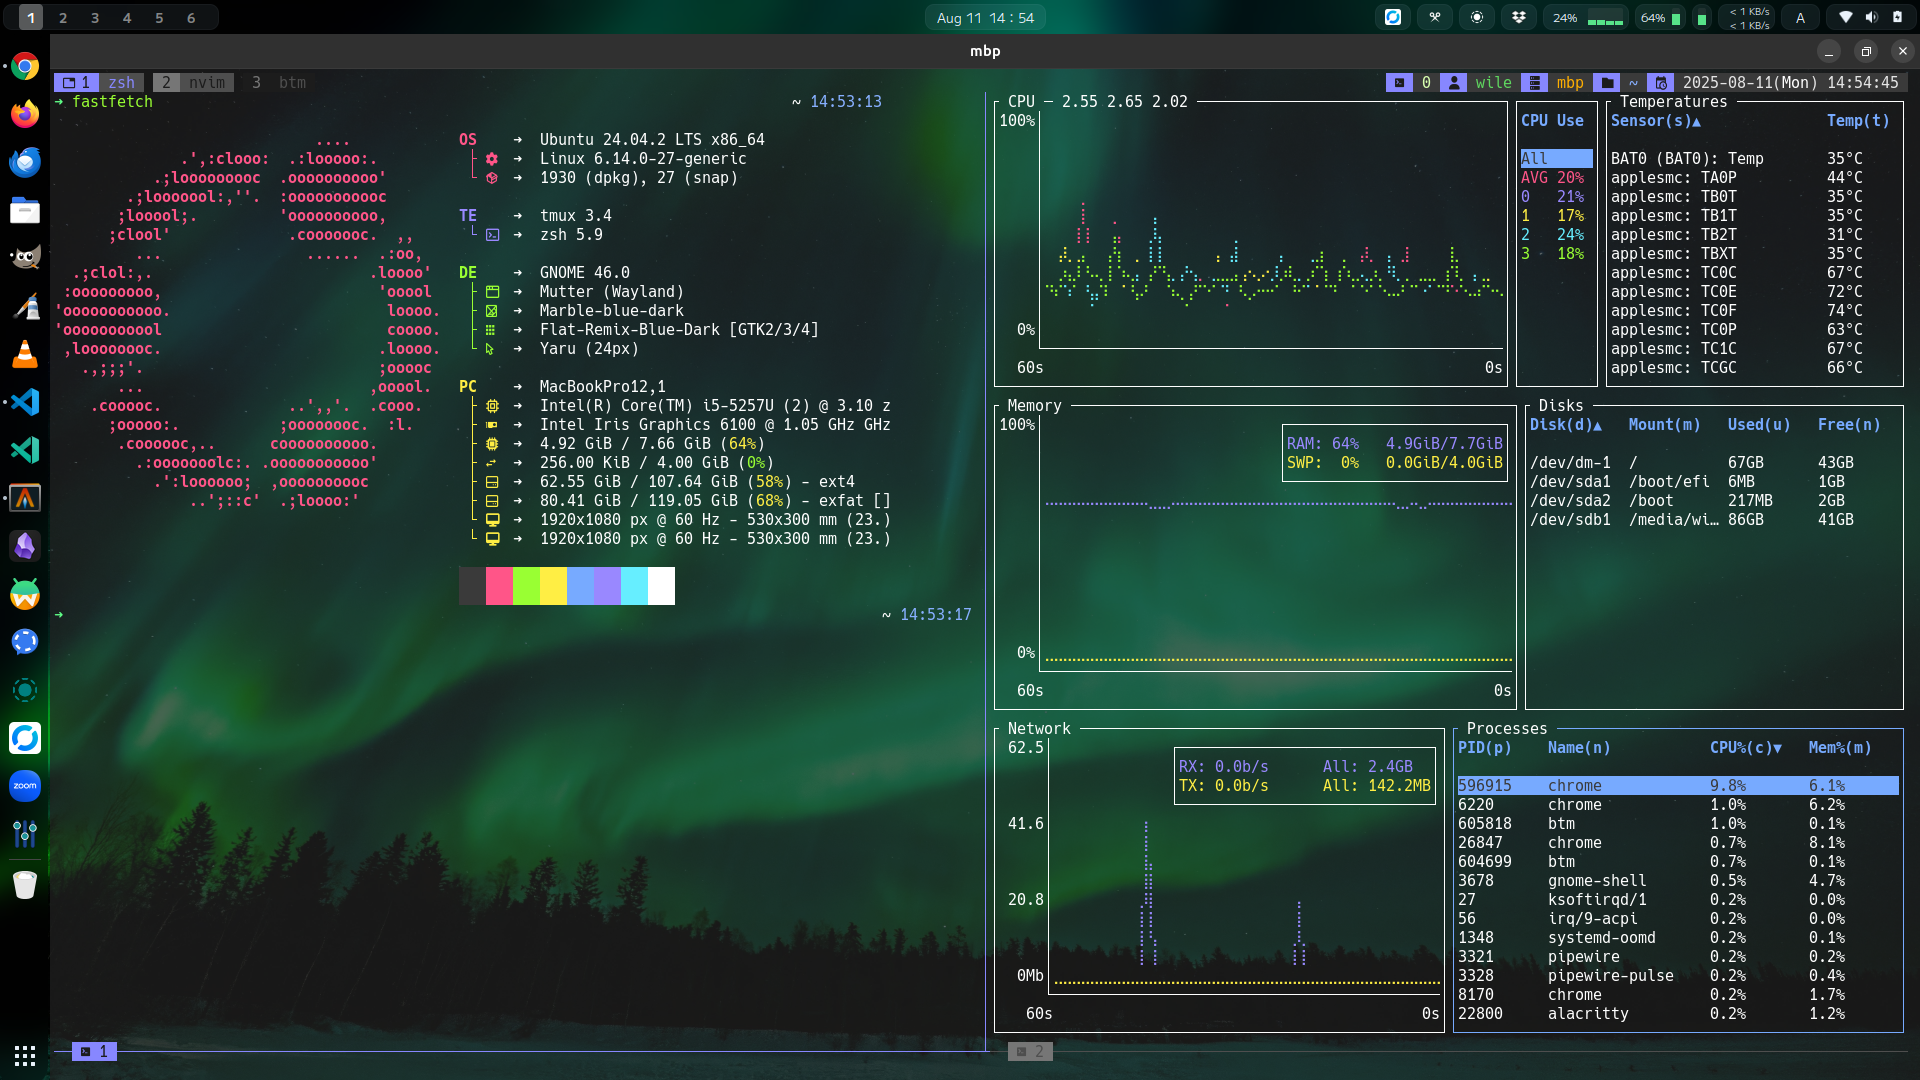Open the Files manager in the dock

coord(25,210)
